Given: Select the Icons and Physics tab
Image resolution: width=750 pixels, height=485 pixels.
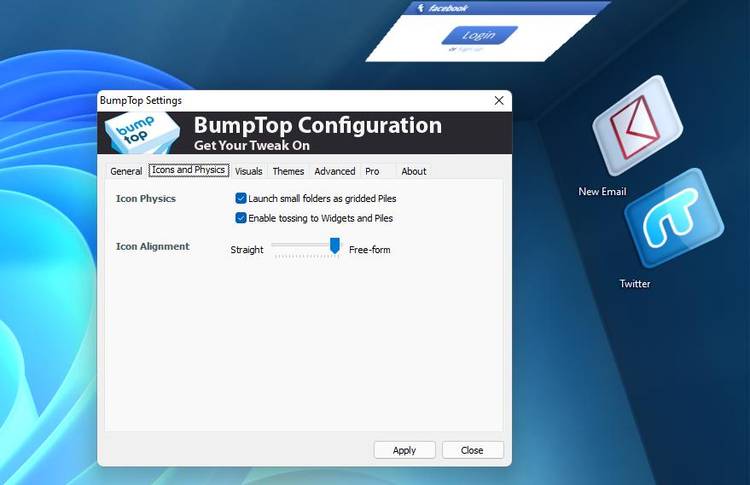Looking at the screenshot, I should pyautogui.click(x=189, y=170).
